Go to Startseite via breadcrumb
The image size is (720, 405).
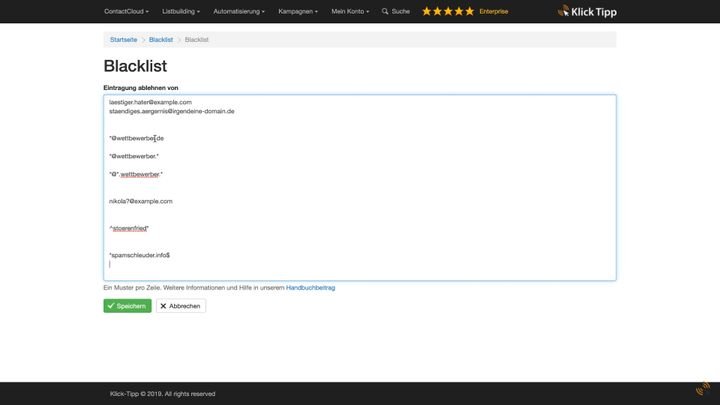pyautogui.click(x=124, y=40)
